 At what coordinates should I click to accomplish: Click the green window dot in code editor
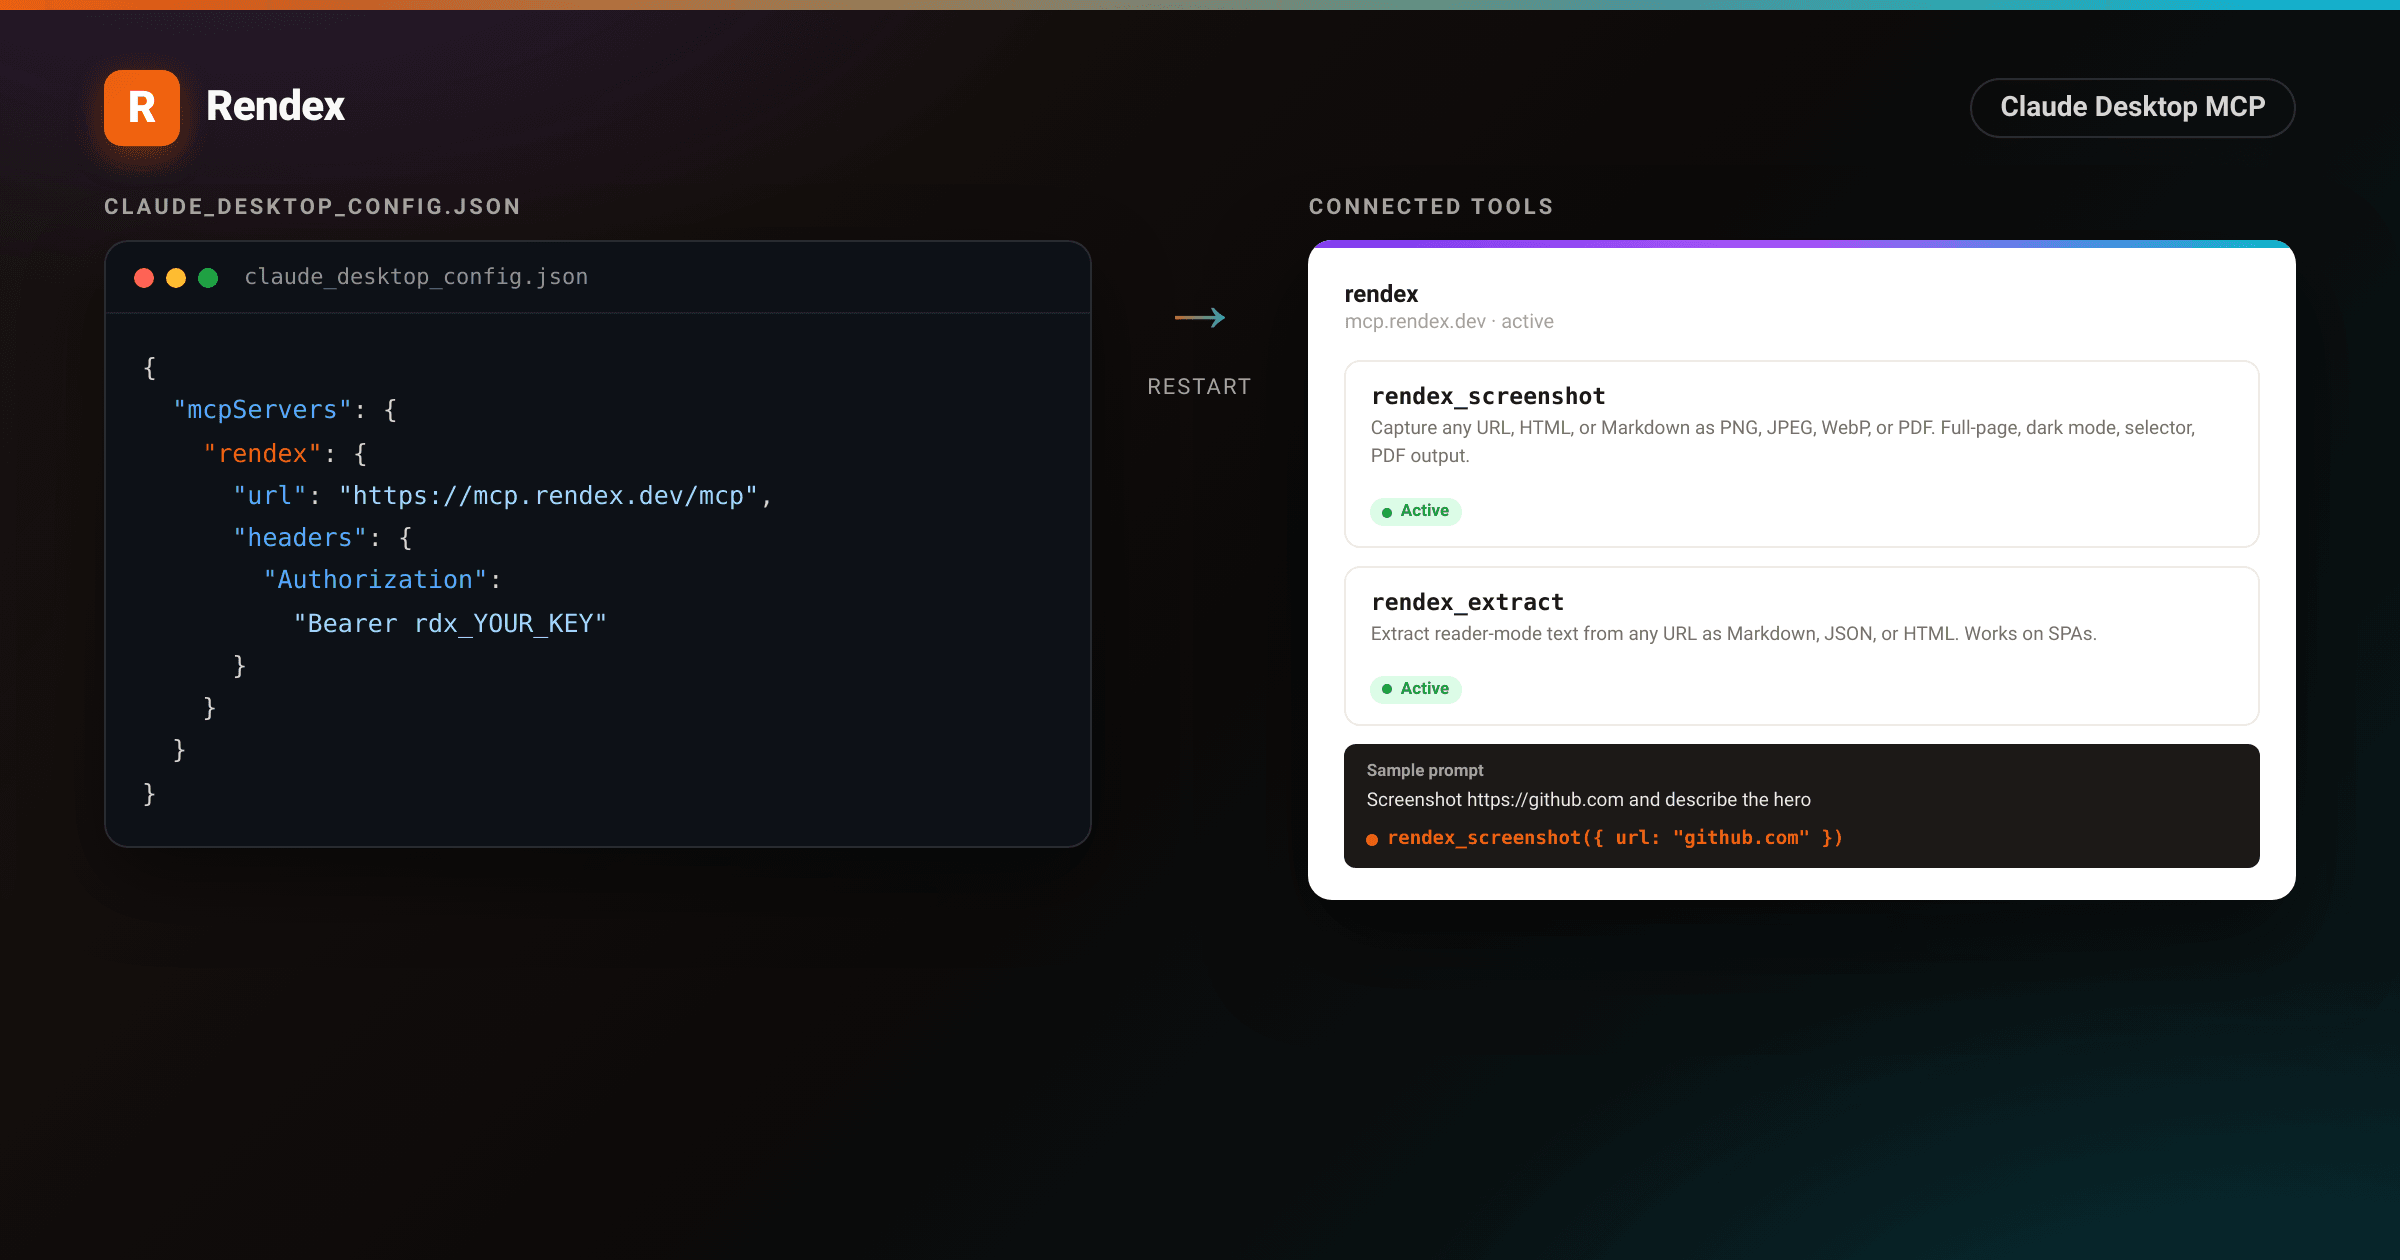(x=208, y=278)
